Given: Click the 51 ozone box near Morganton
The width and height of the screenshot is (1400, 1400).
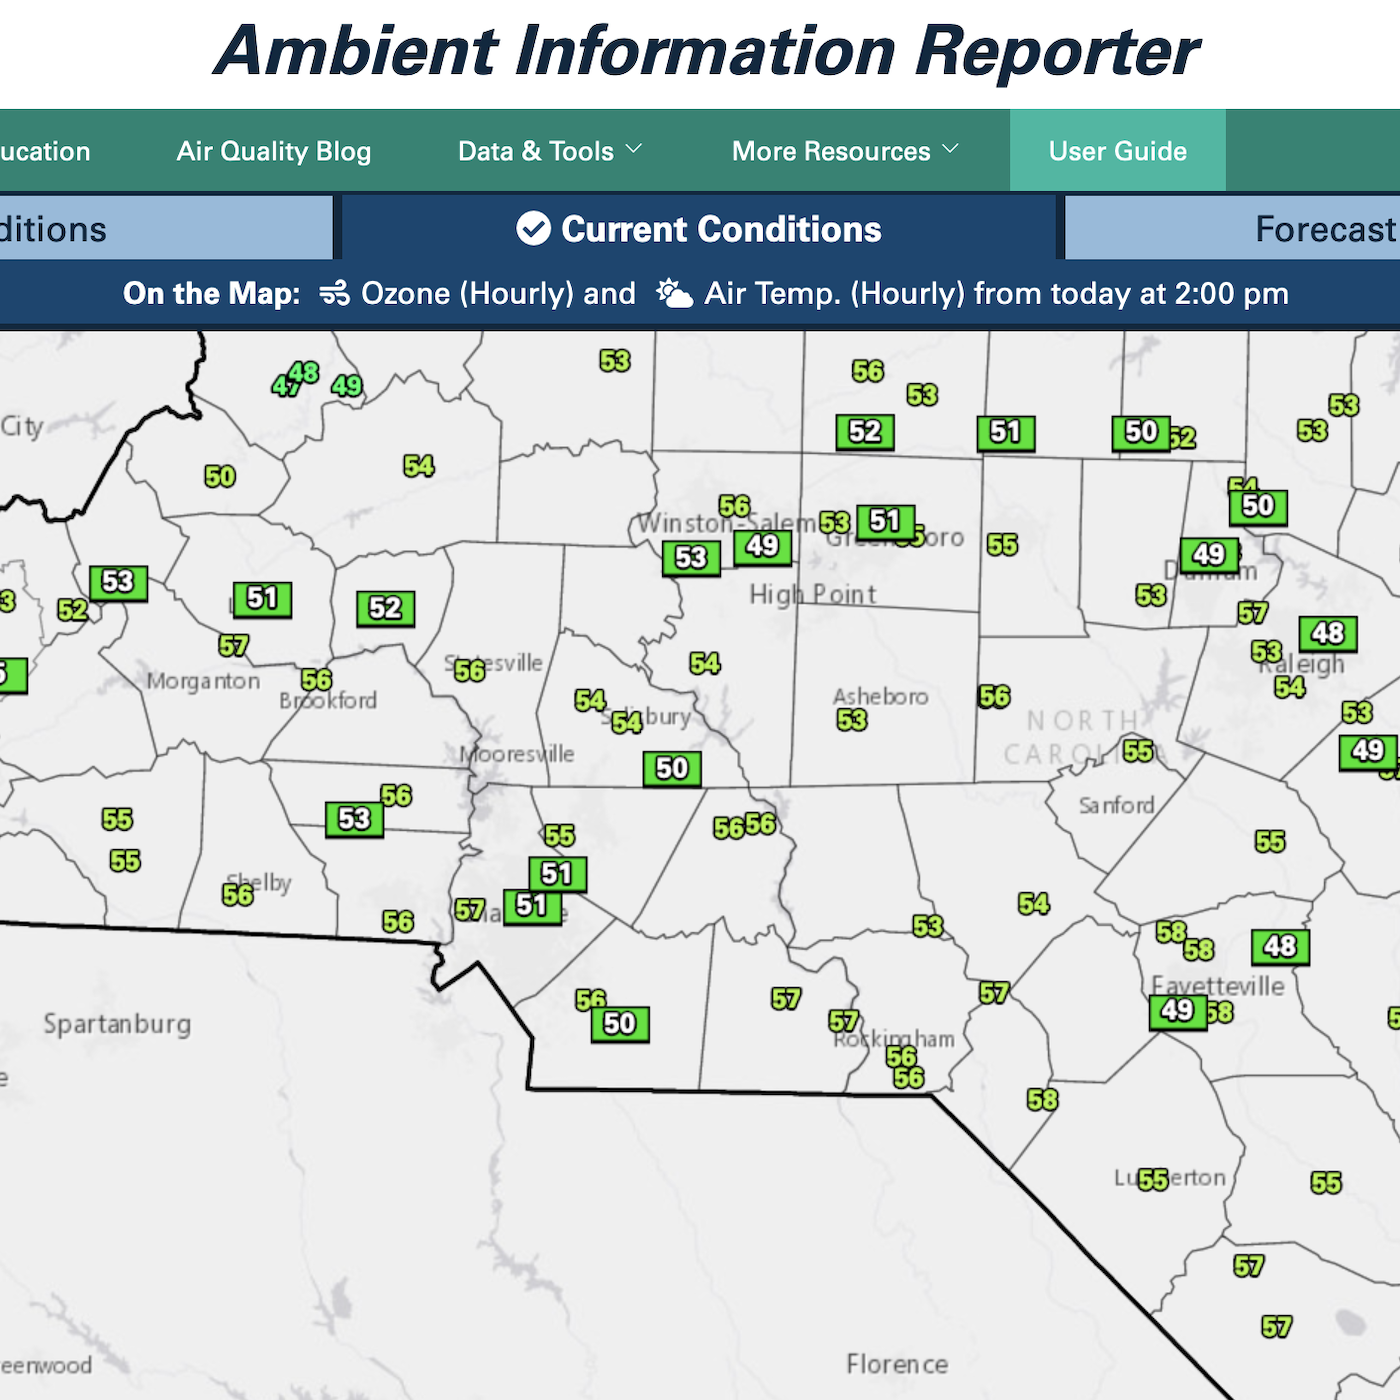Looking at the screenshot, I should click(x=262, y=599).
